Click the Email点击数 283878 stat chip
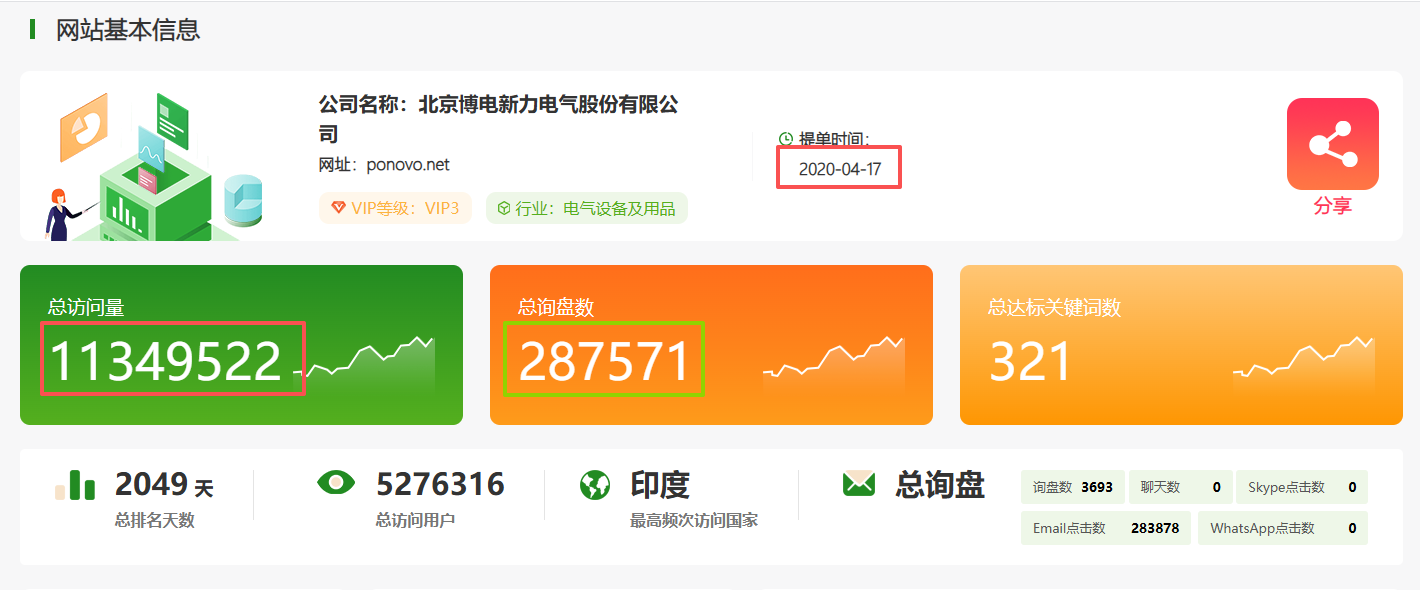The width and height of the screenshot is (1420, 590). 1106,528
